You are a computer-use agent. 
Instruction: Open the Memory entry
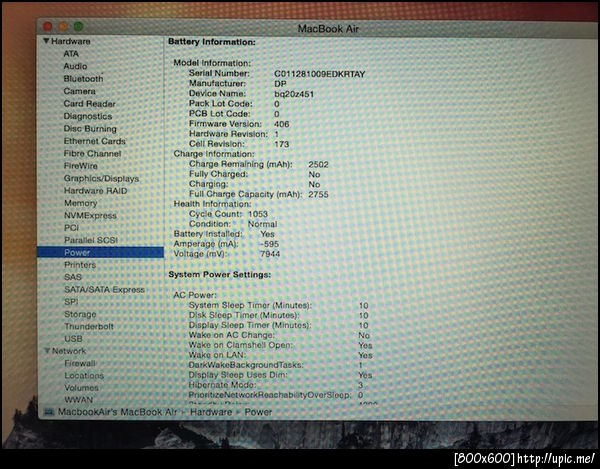[81, 203]
